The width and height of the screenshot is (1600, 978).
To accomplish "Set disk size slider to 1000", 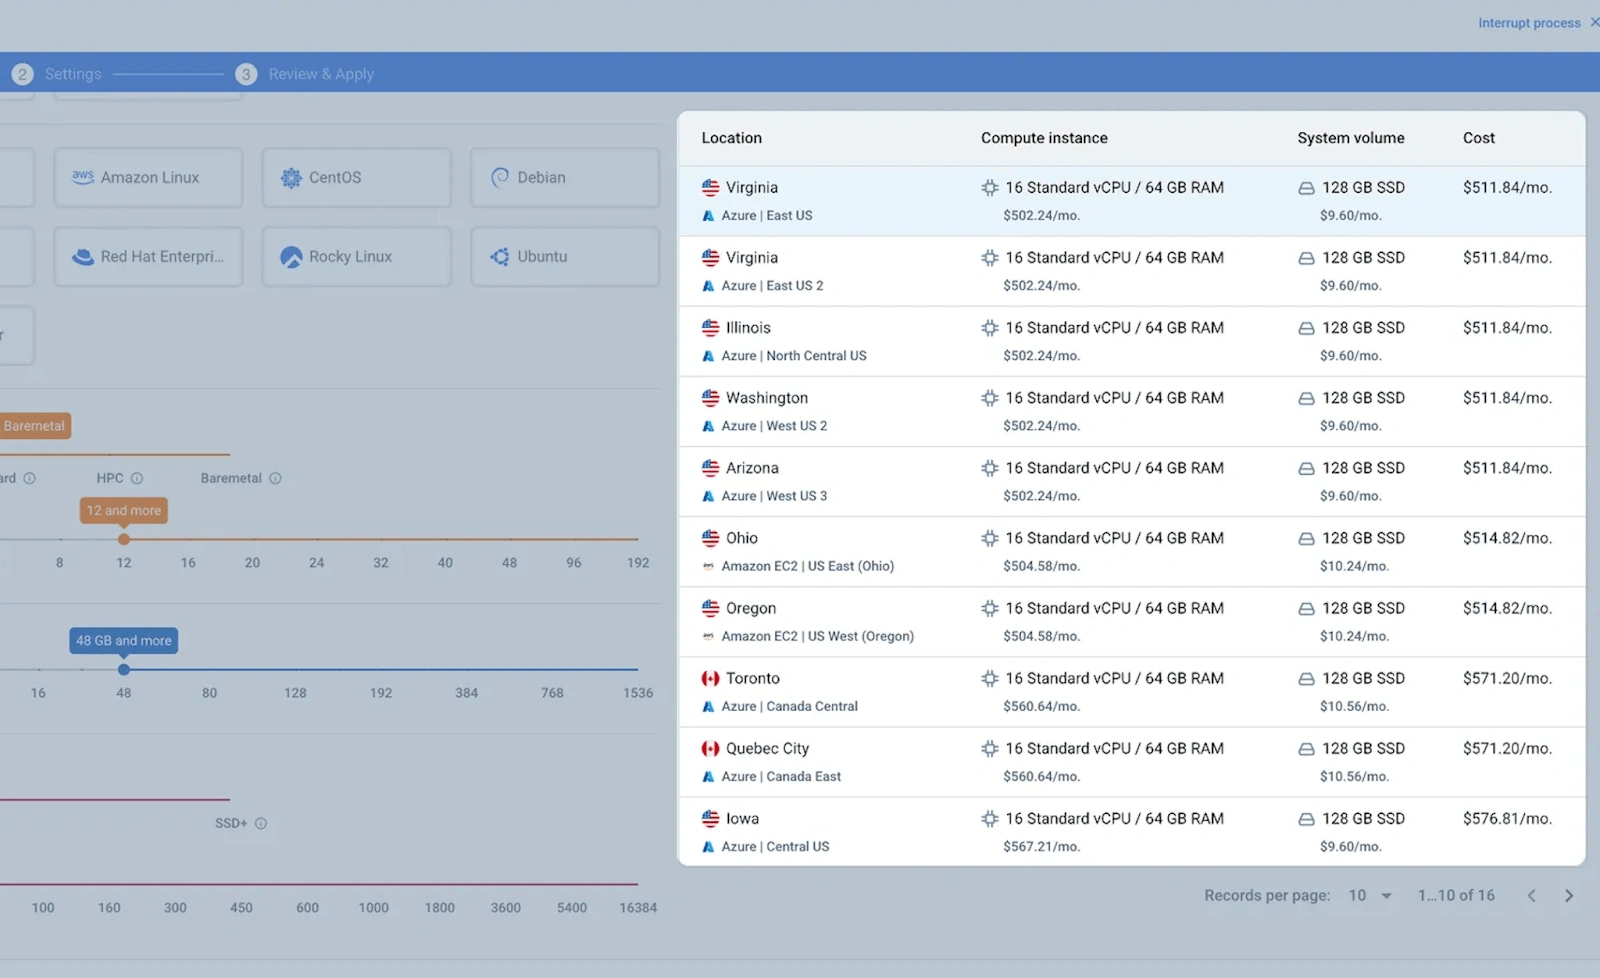I will point(374,885).
